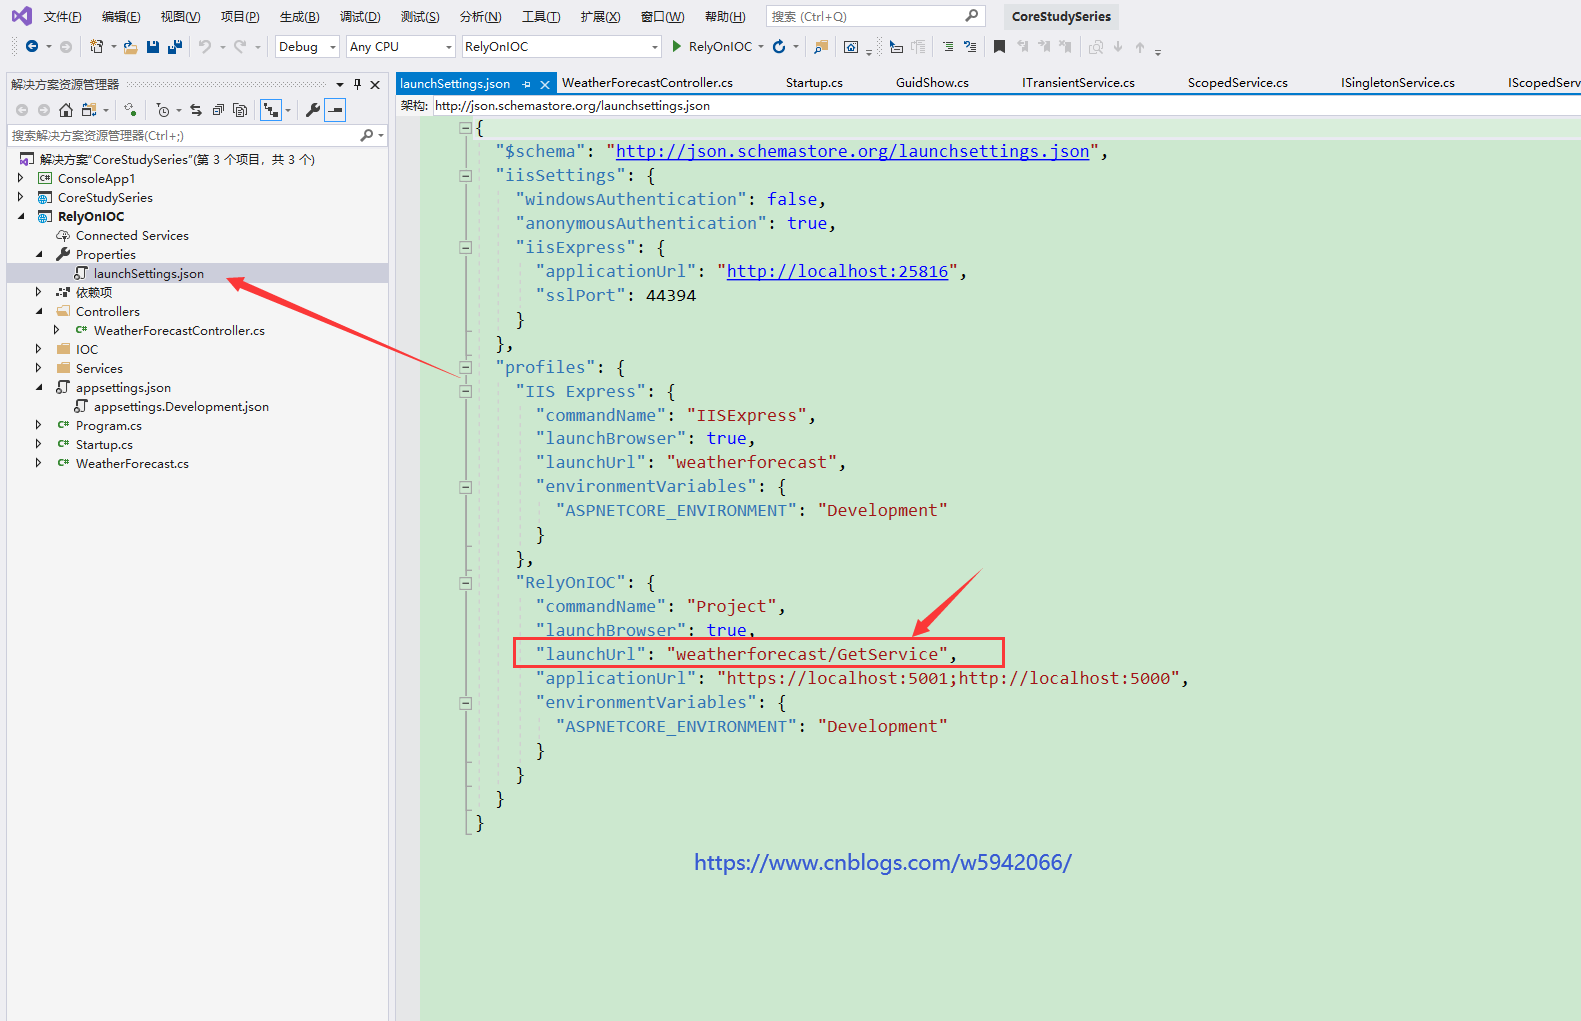Collapse the profiles section in the editor
The width and height of the screenshot is (1581, 1021).
(x=465, y=367)
